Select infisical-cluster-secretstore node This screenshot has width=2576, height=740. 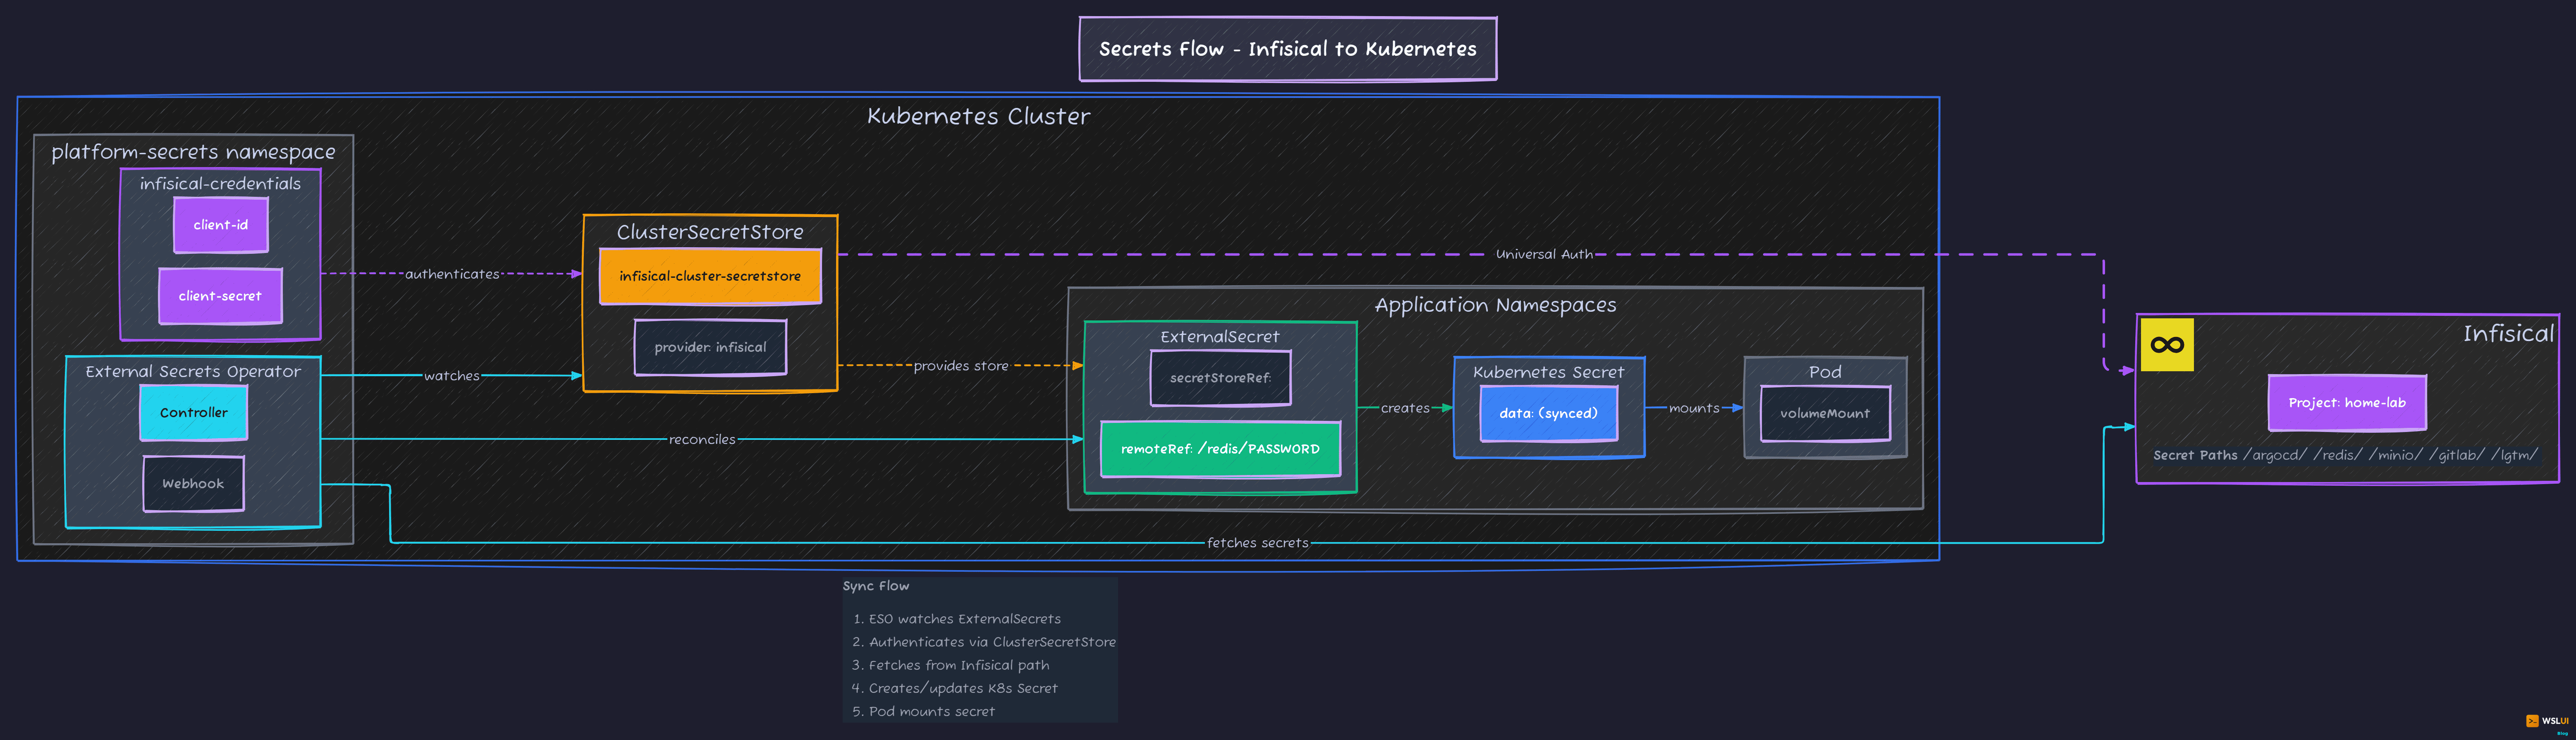pos(710,276)
